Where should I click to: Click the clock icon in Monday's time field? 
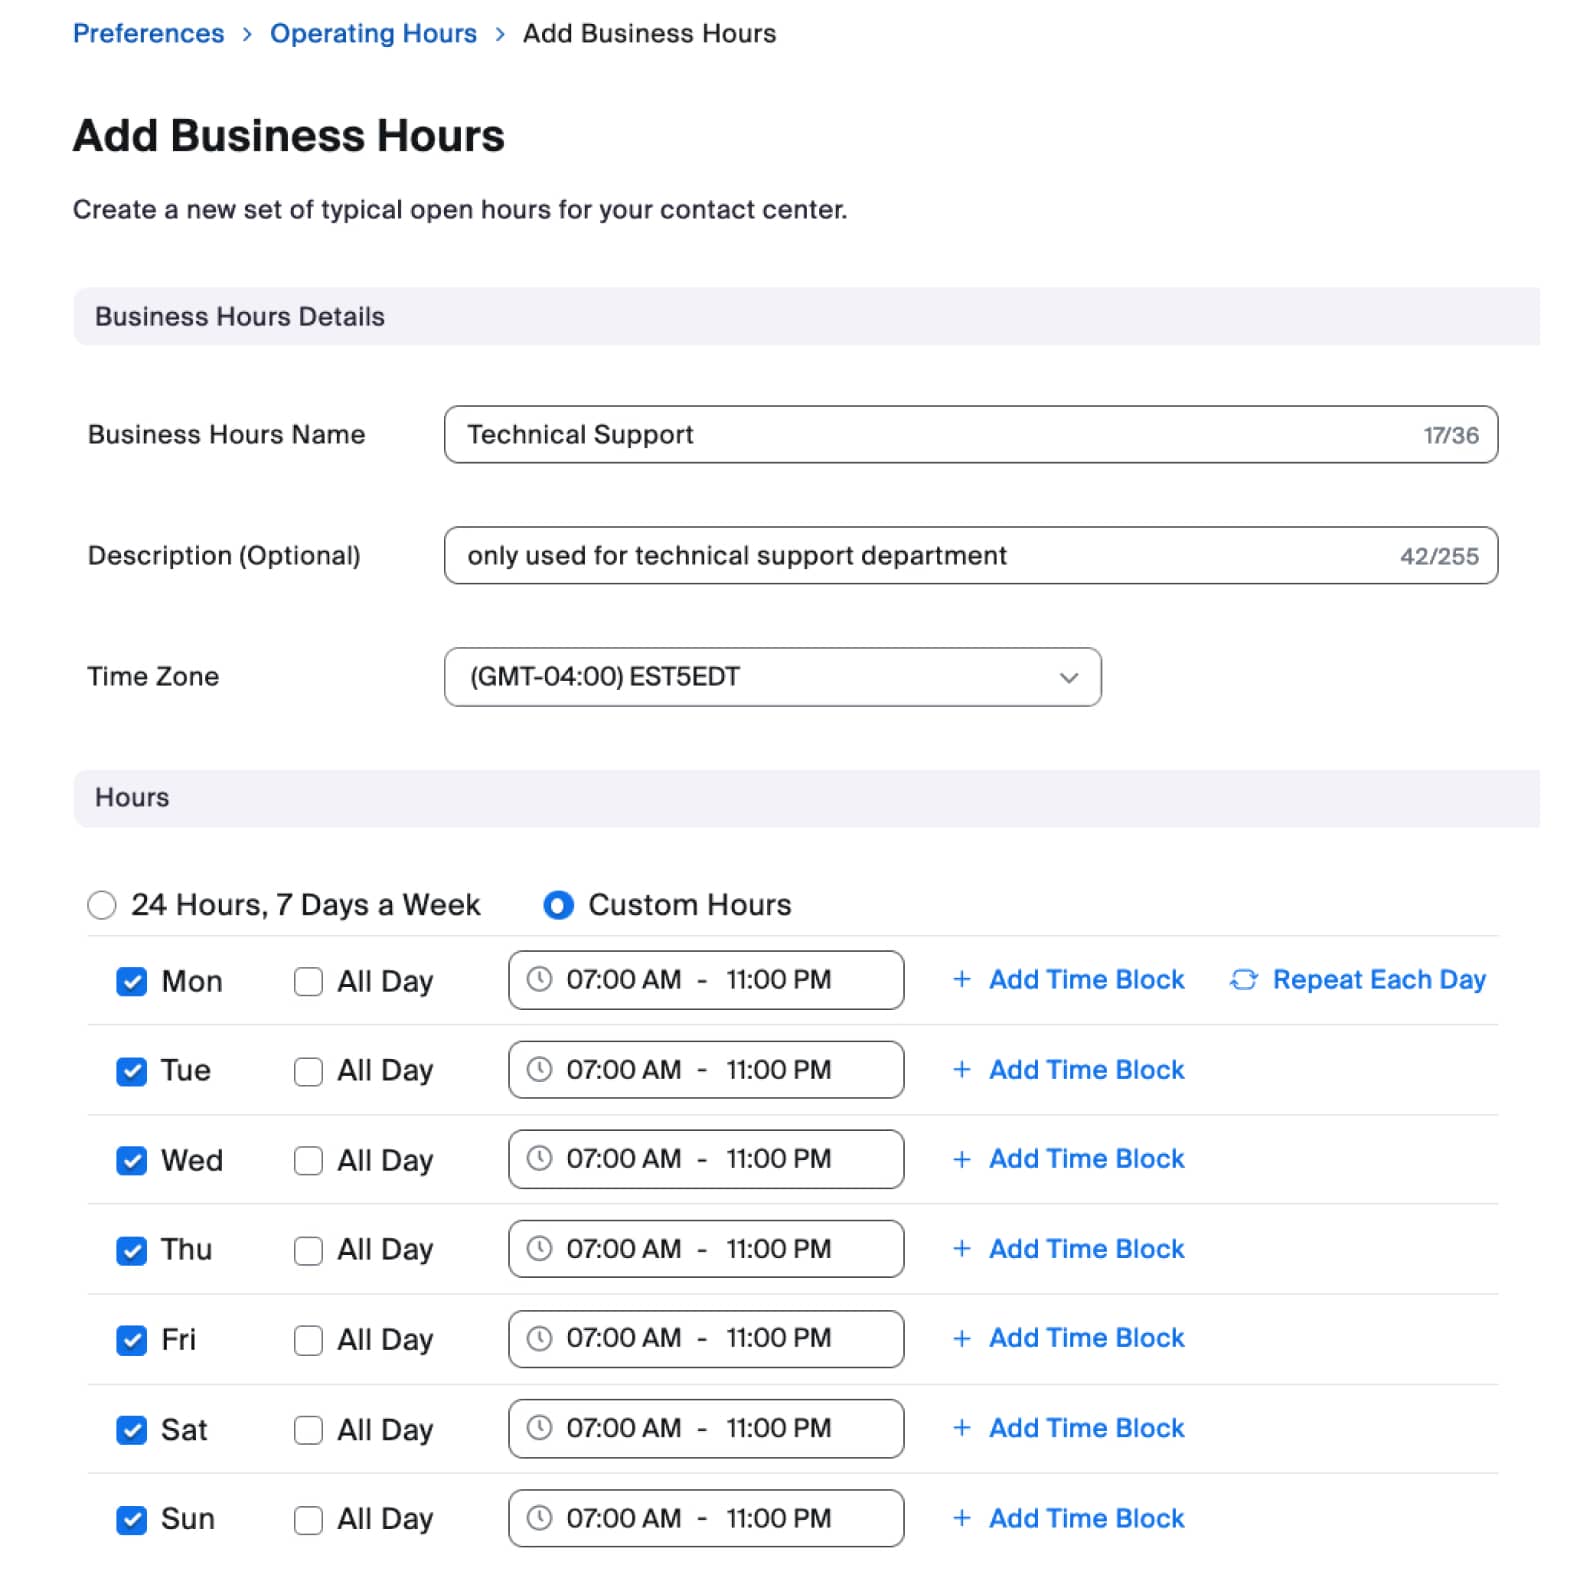(539, 979)
